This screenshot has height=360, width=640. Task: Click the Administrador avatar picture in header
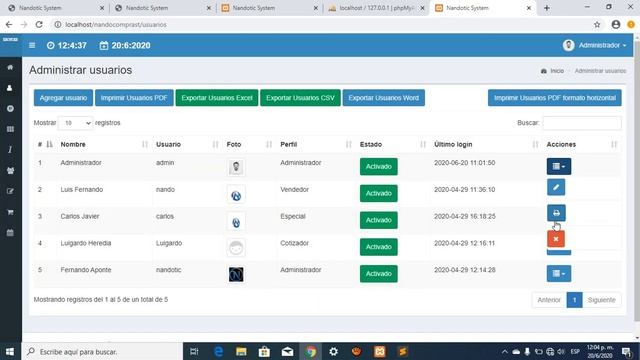[569, 45]
